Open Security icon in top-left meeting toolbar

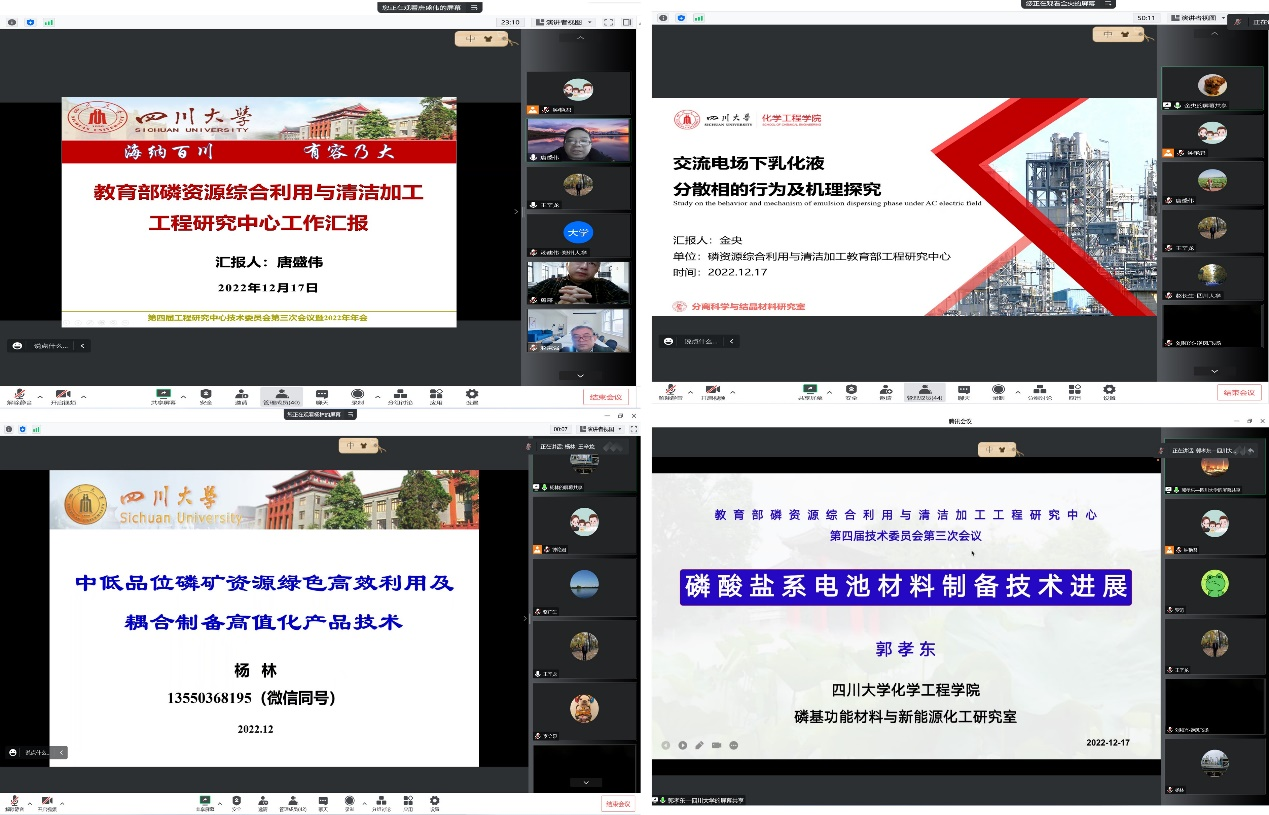[x=205, y=395]
